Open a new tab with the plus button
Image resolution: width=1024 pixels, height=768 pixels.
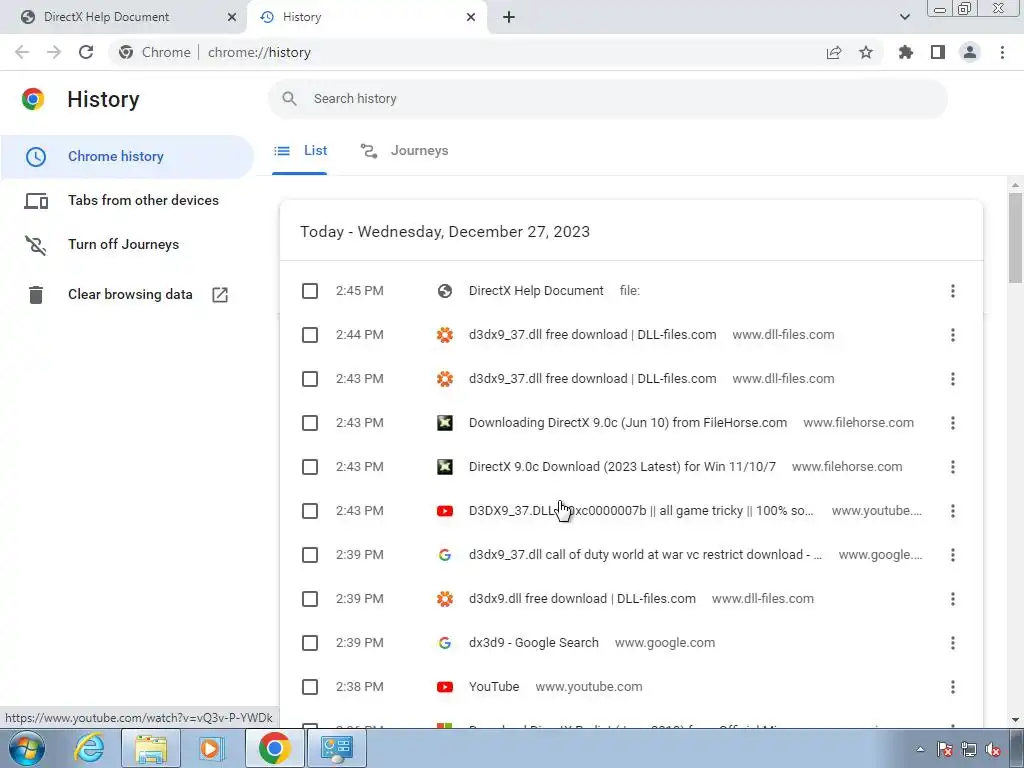pos(509,17)
